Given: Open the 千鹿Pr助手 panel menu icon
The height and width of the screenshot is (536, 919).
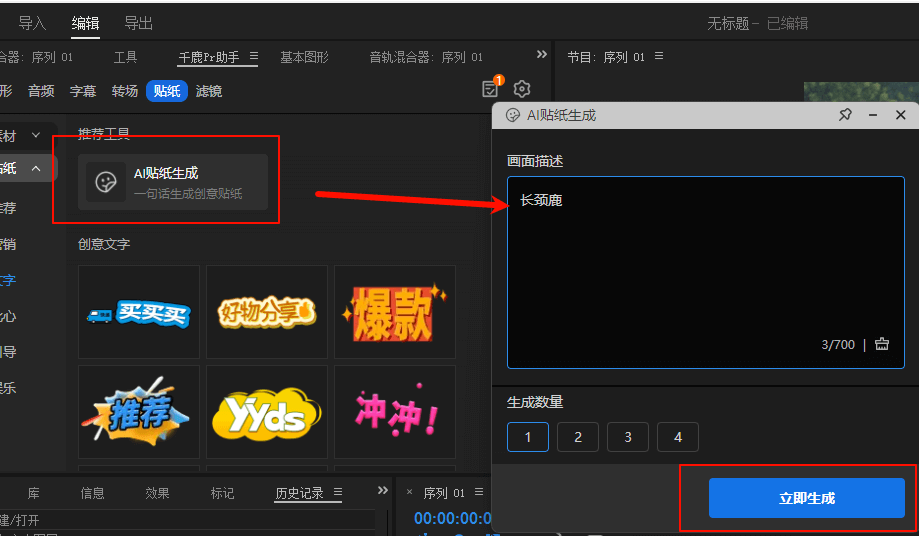Looking at the screenshot, I should tap(254, 56).
